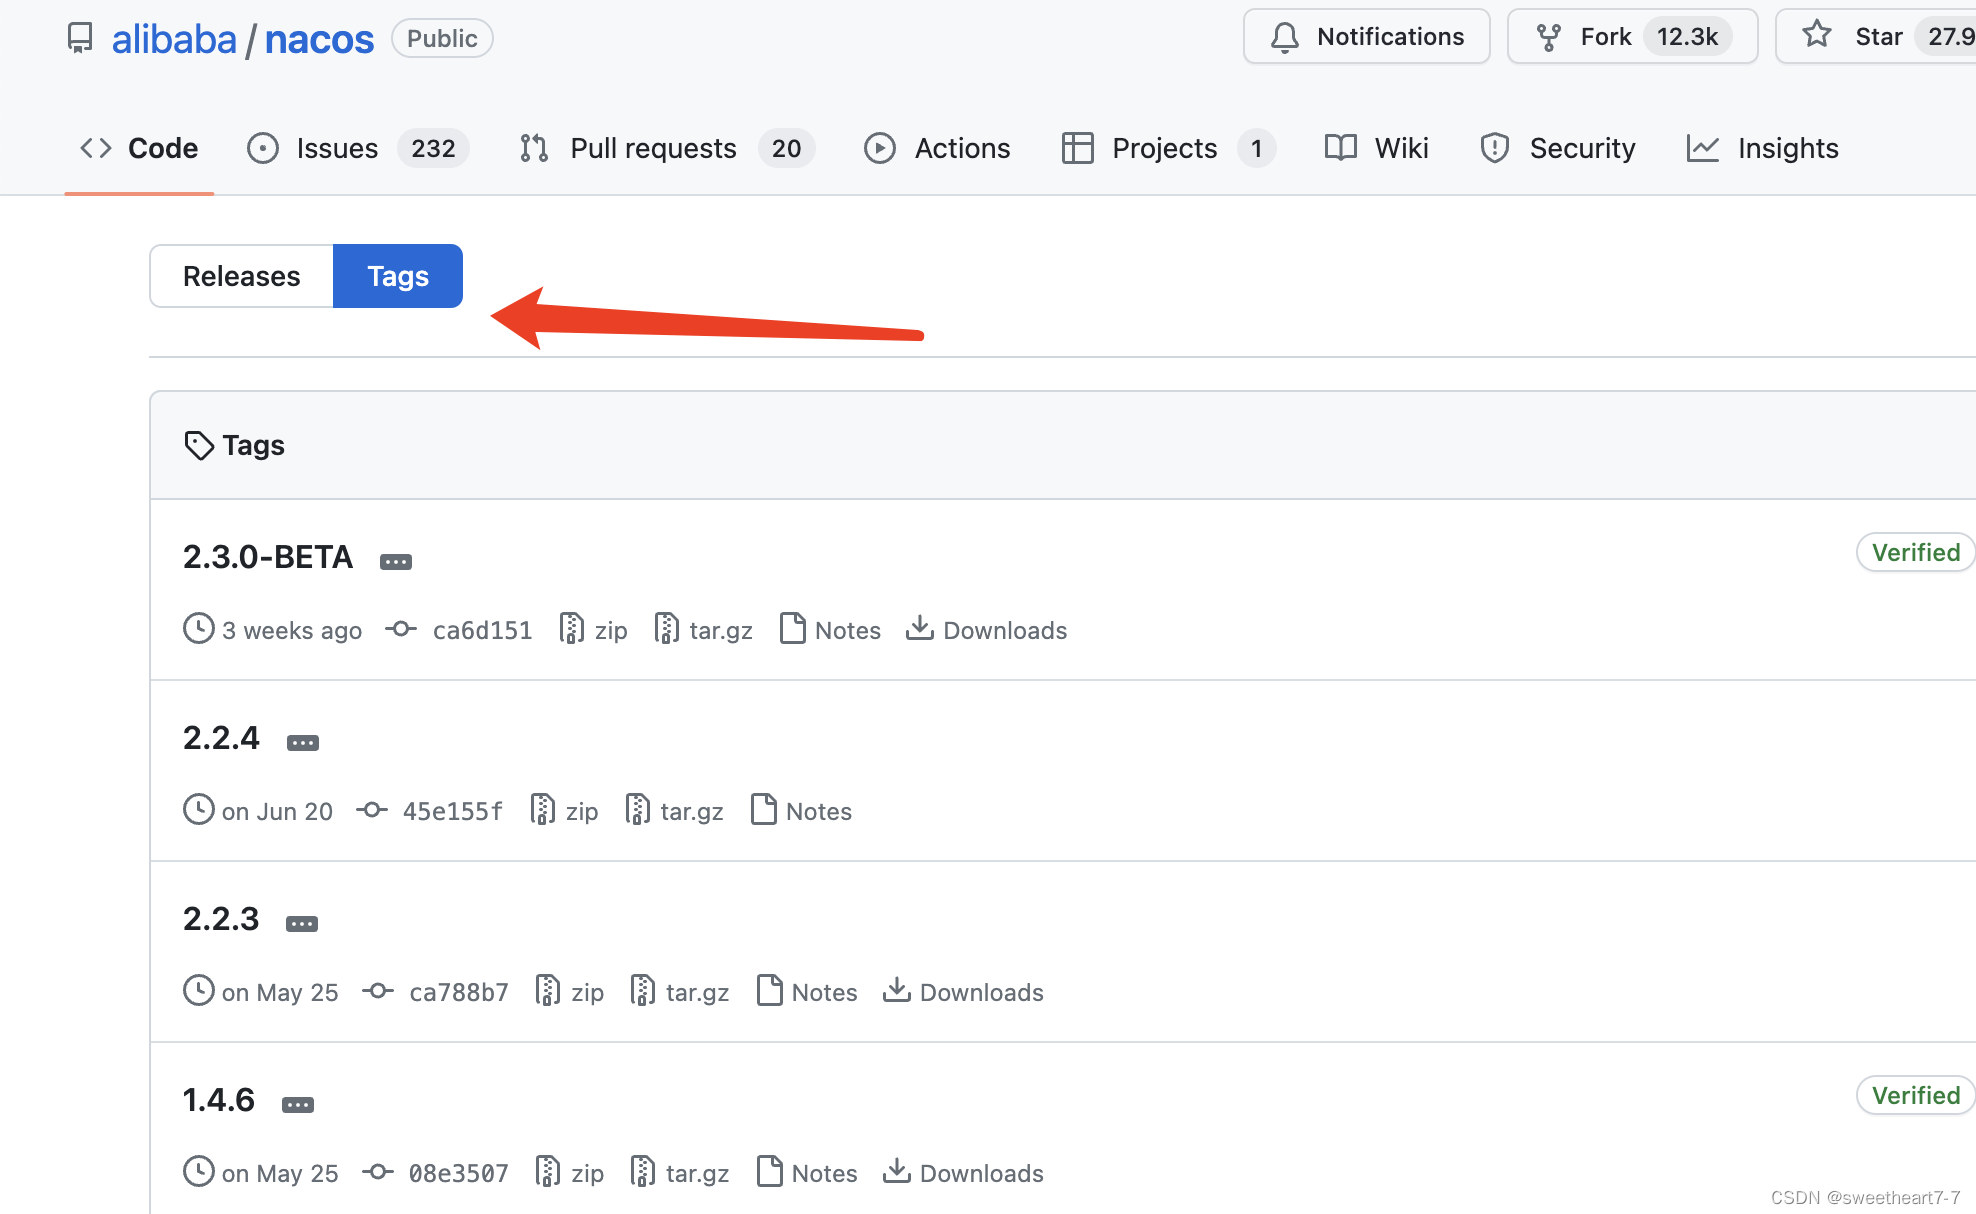Open Notes for 2.2.3

(808, 992)
